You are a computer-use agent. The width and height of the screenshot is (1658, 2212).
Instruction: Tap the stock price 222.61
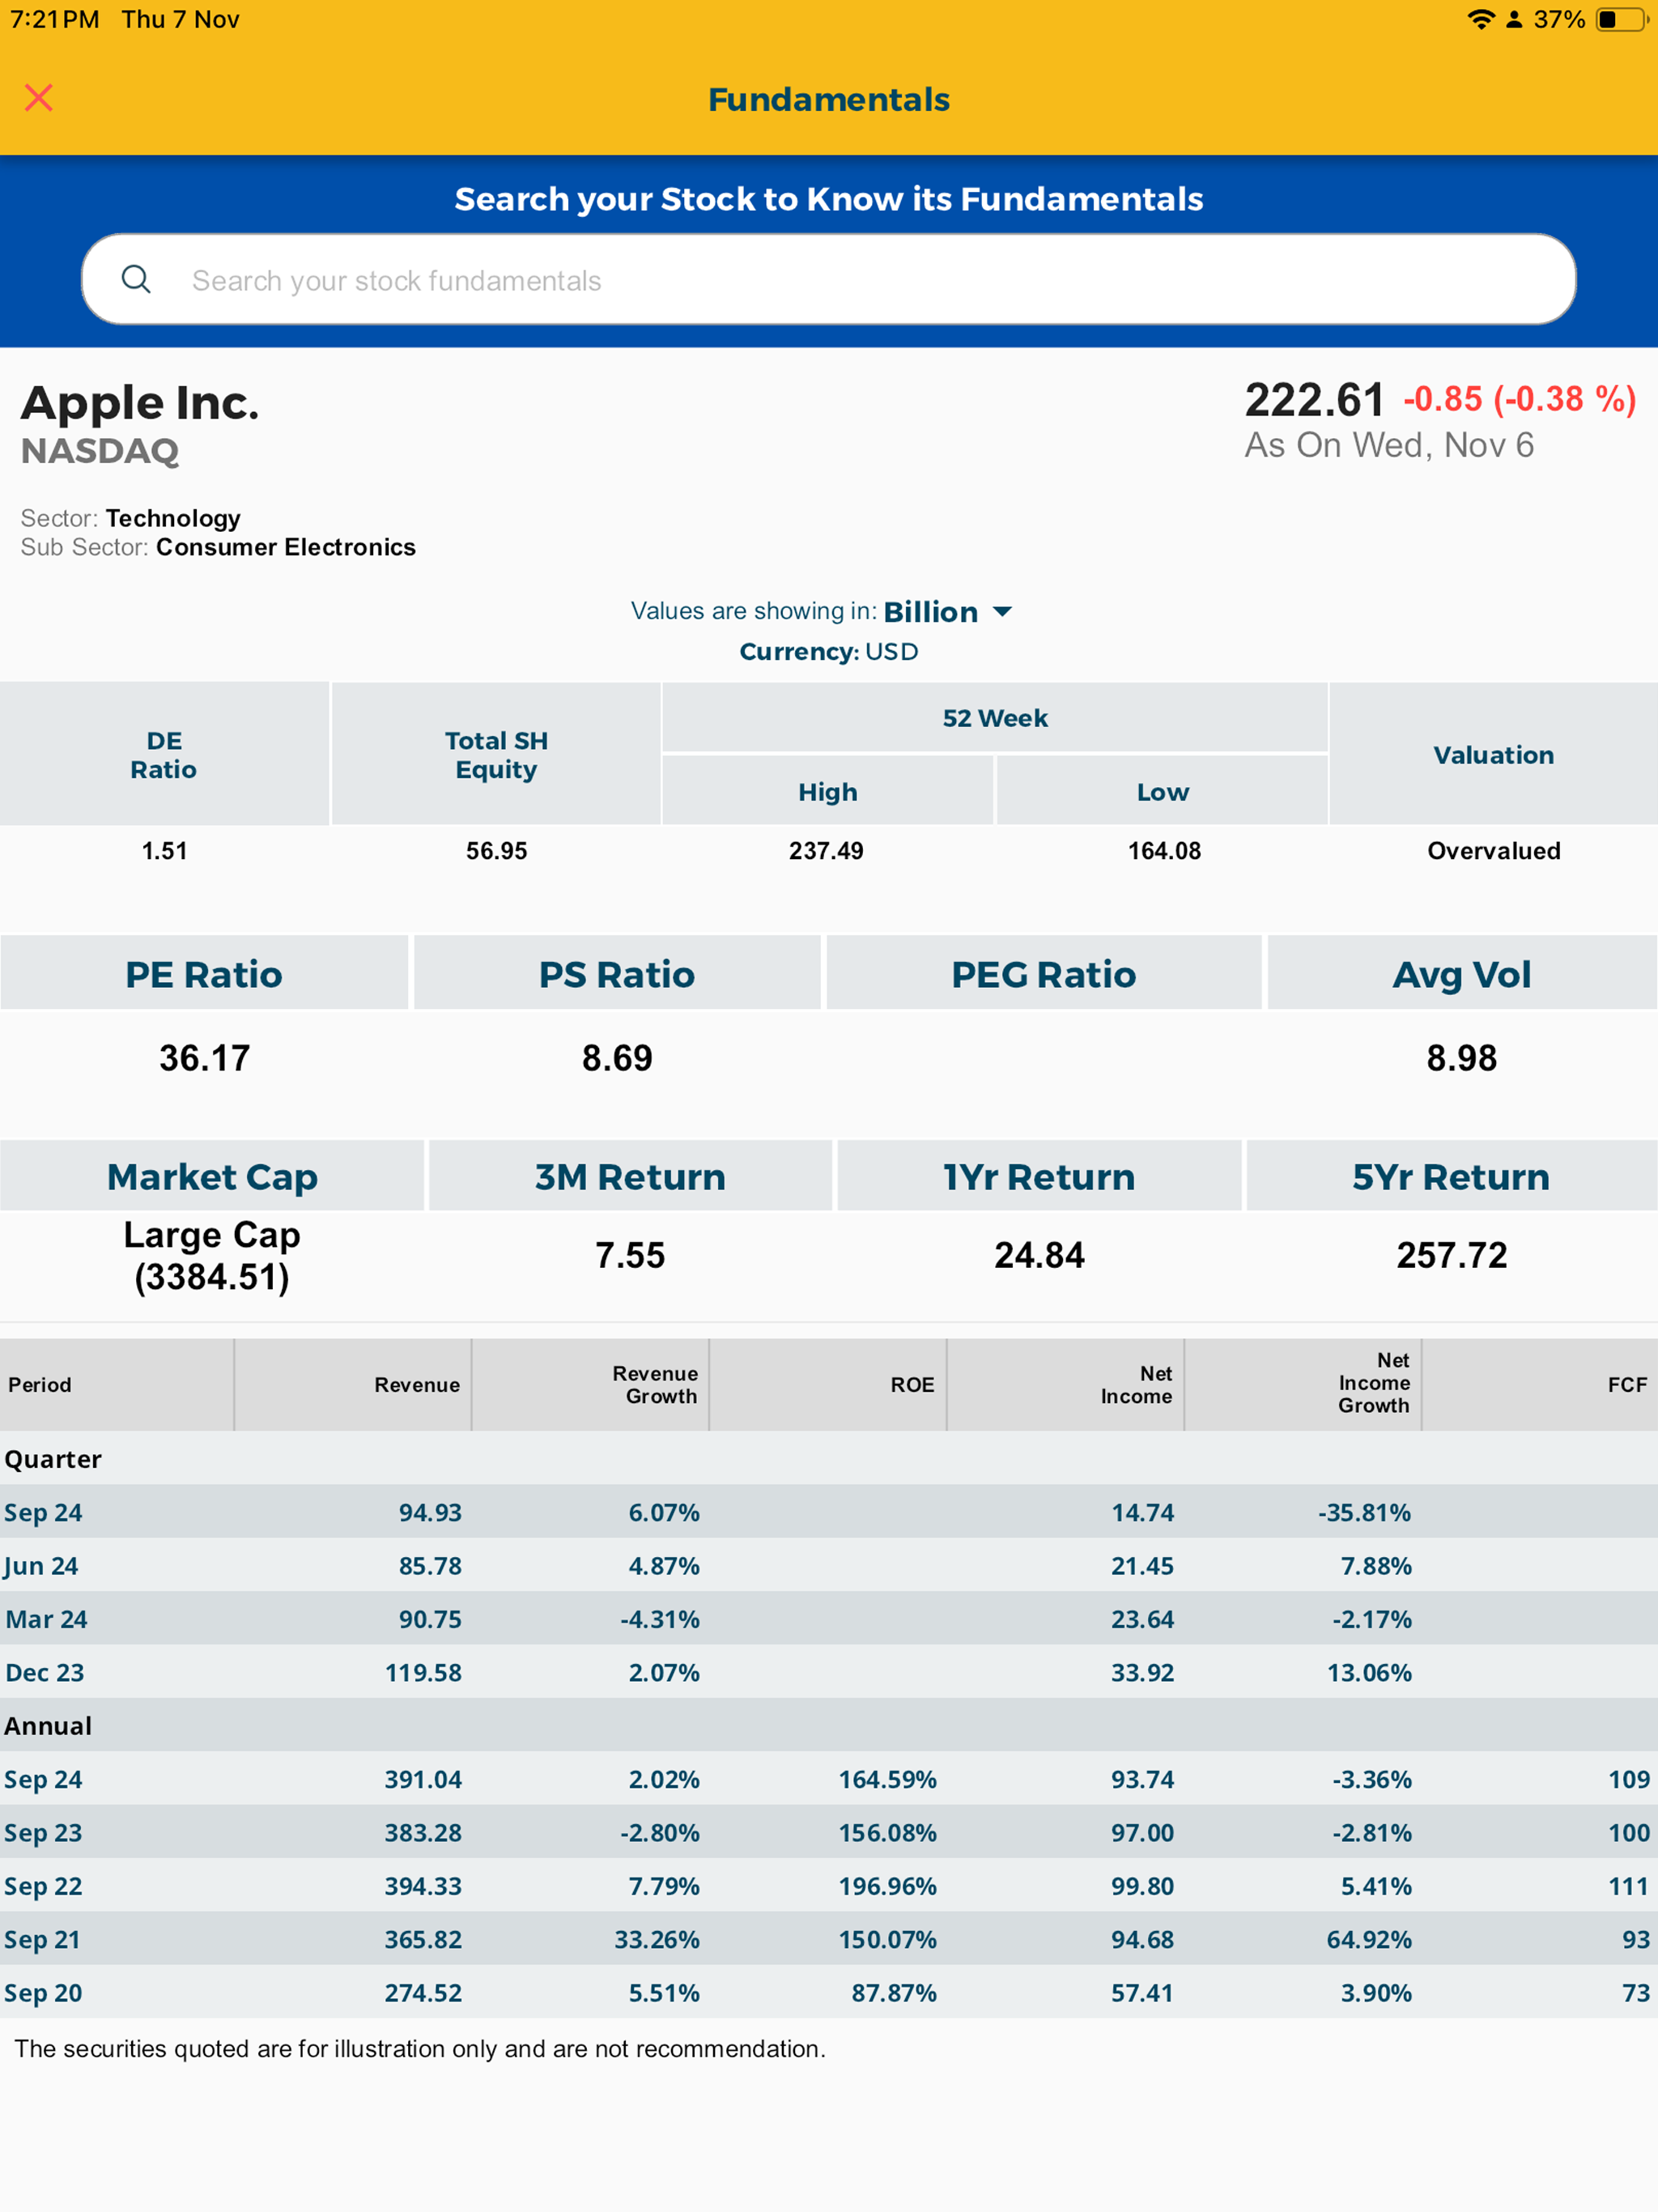point(1314,400)
